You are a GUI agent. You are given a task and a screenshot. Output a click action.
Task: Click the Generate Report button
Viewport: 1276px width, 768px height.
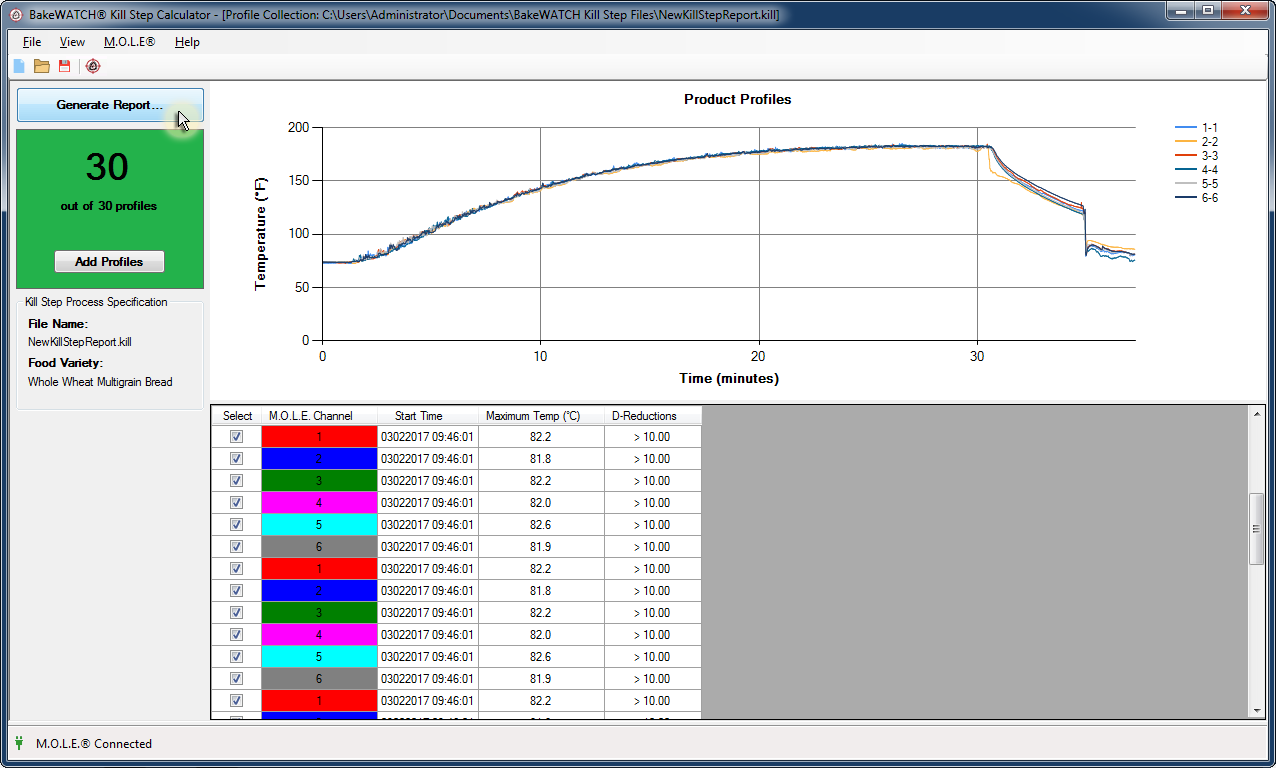[x=110, y=105]
